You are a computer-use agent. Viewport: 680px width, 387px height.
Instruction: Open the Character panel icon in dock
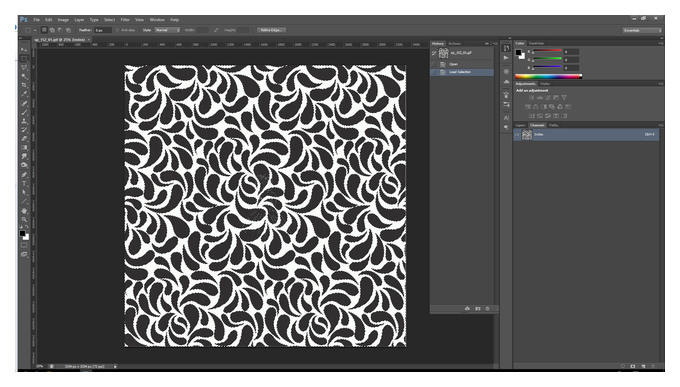click(x=506, y=118)
